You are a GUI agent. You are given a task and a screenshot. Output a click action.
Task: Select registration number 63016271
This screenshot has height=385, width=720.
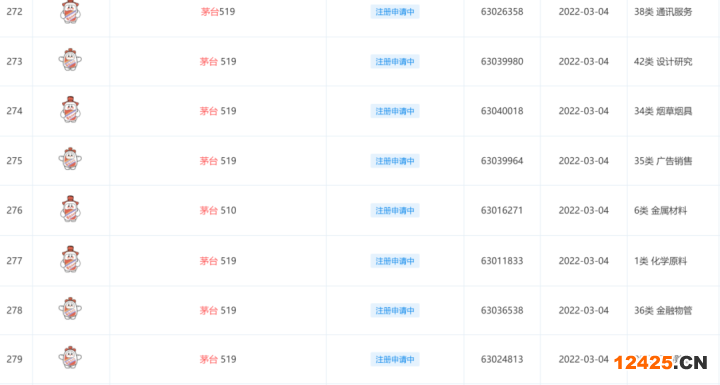(502, 210)
